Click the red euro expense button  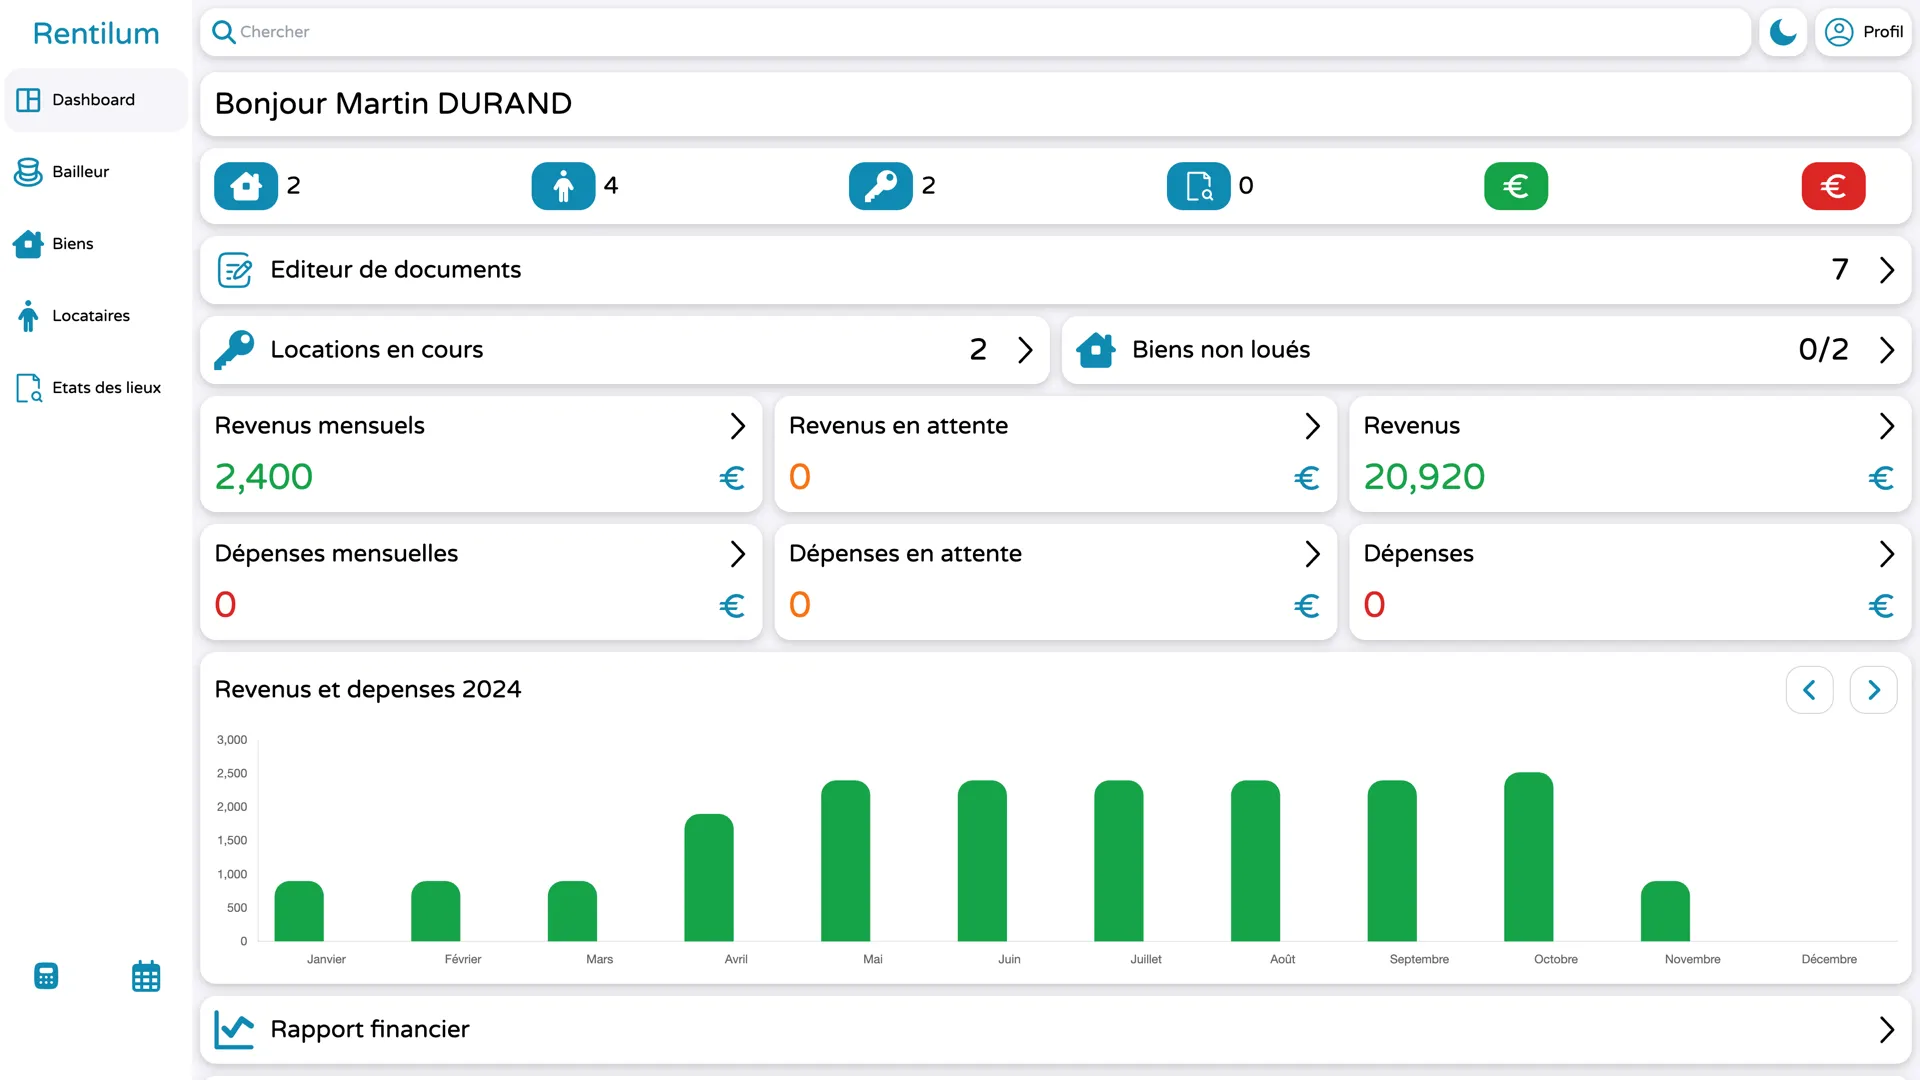tap(1833, 186)
